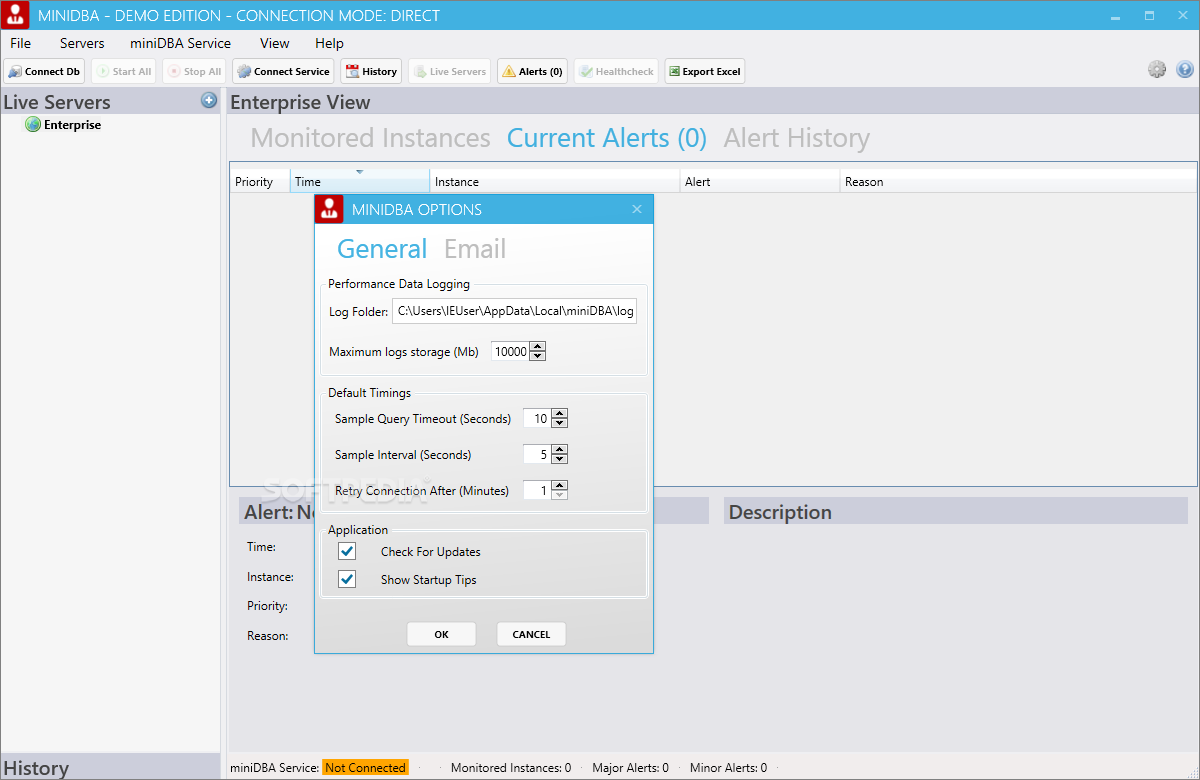Click the Retry Connection After value field

(x=537, y=490)
